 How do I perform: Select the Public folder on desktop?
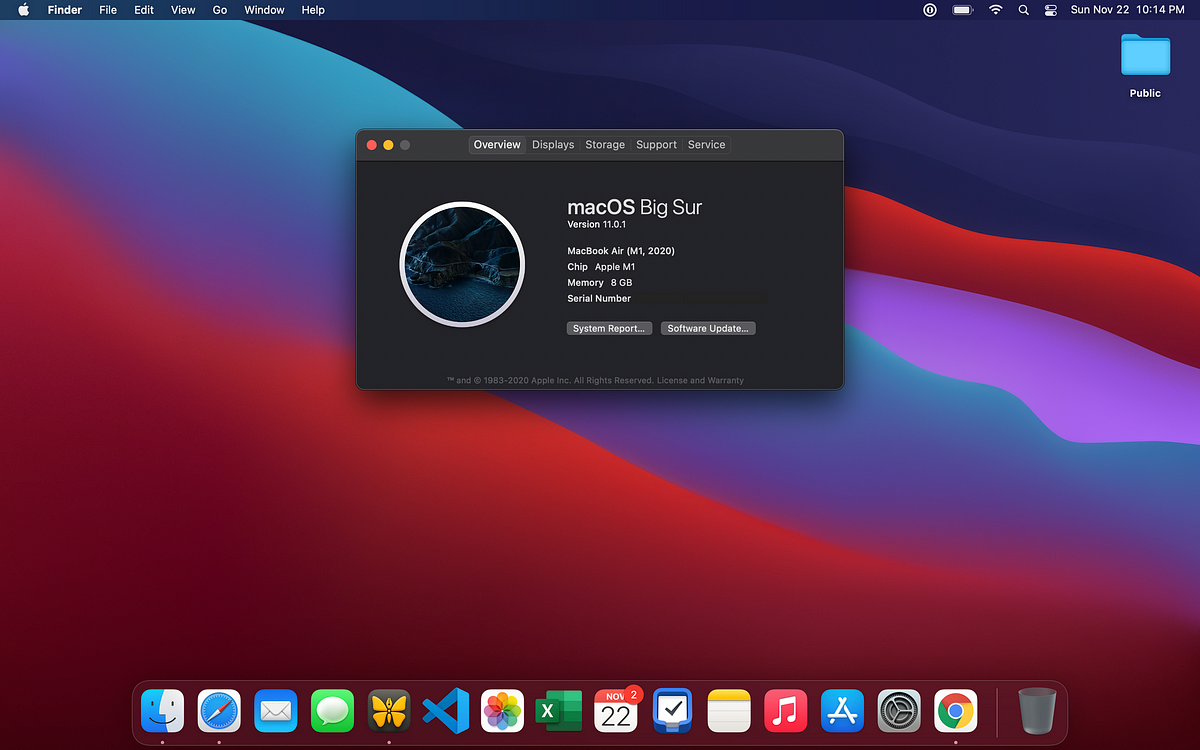1145,65
